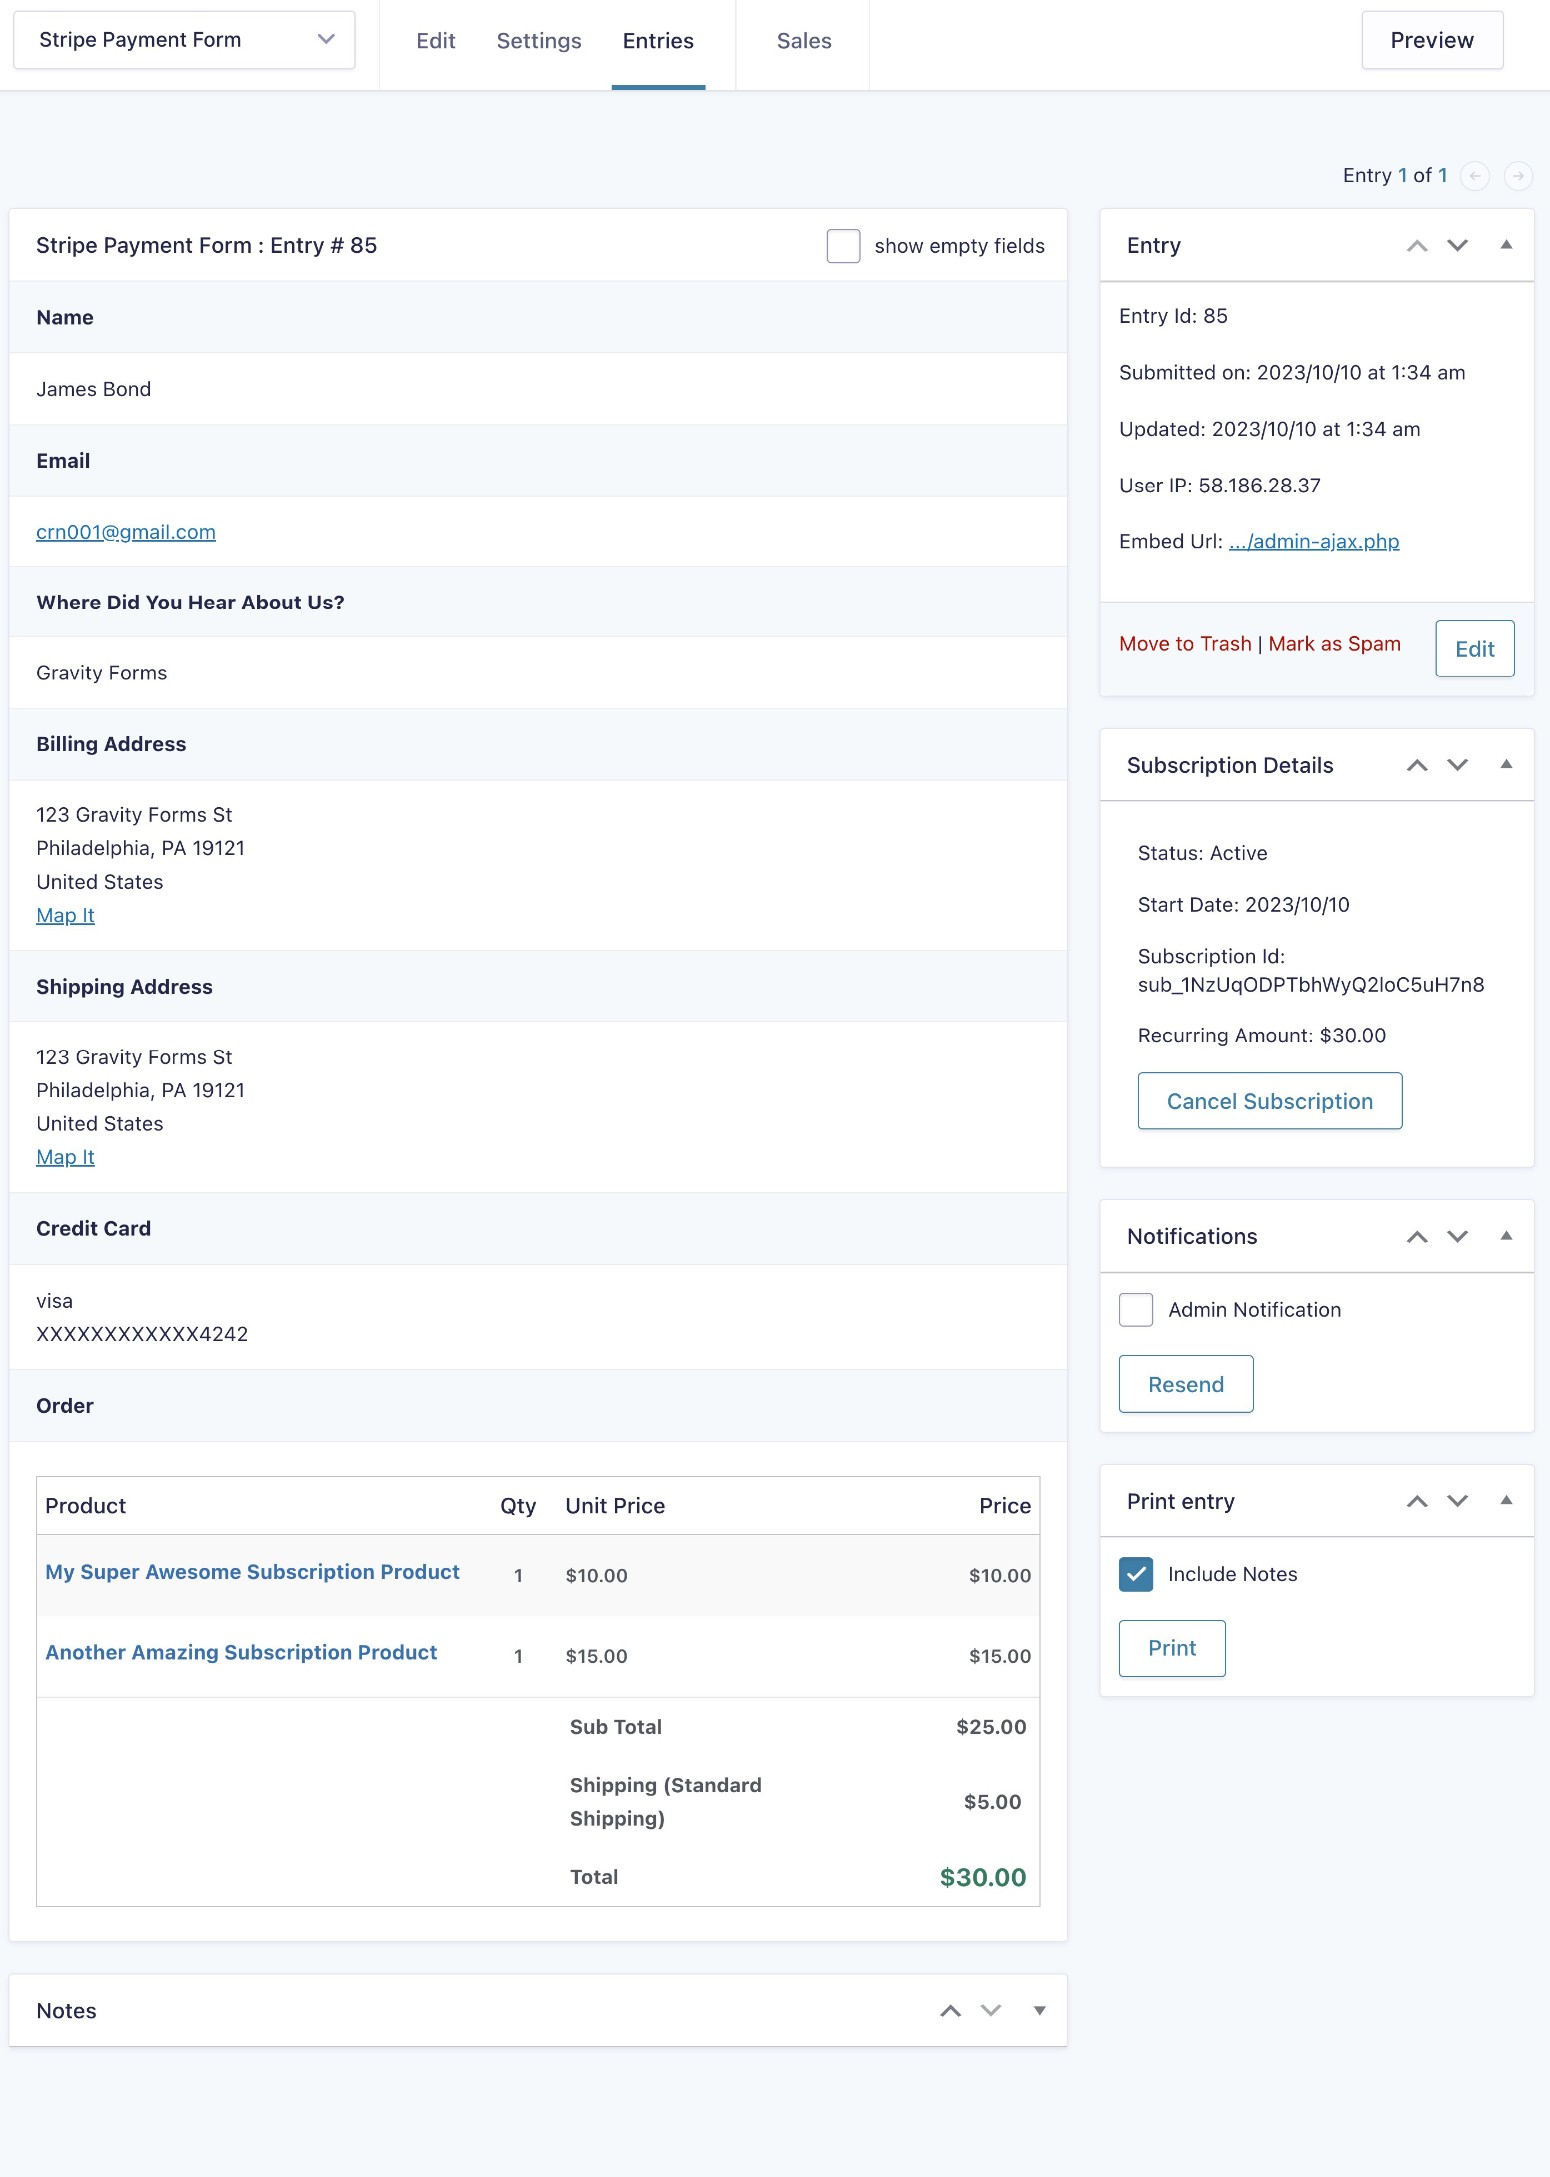Click the Entry Id: 85 text

coord(1173,316)
